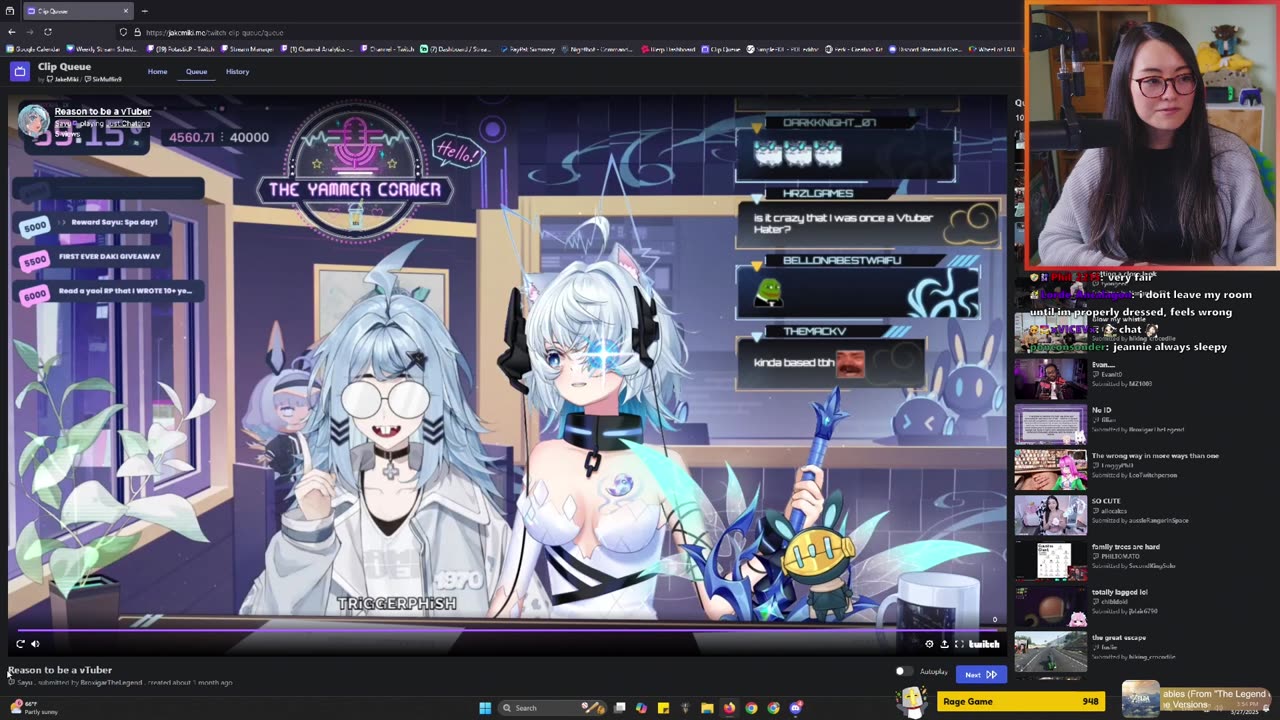Open Firefox from the taskbar
Viewport: 1280px width, 720px height.
(729, 708)
